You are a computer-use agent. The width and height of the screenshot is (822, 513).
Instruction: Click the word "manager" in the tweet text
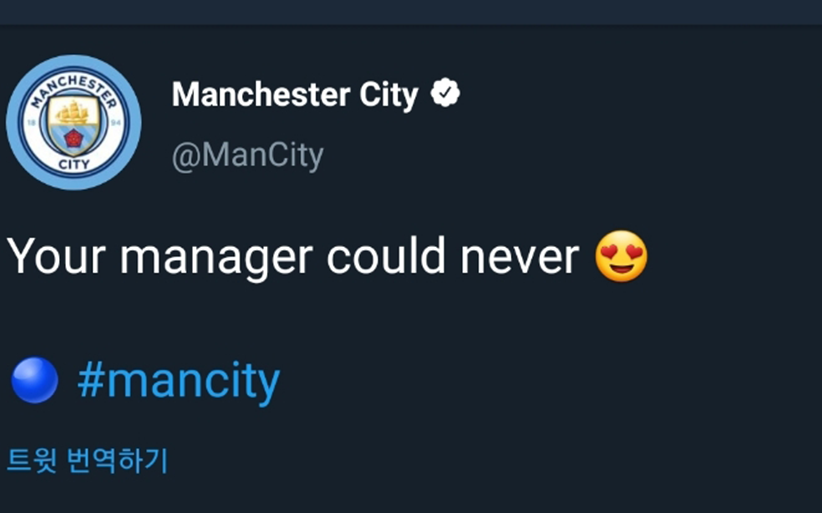[217, 260]
